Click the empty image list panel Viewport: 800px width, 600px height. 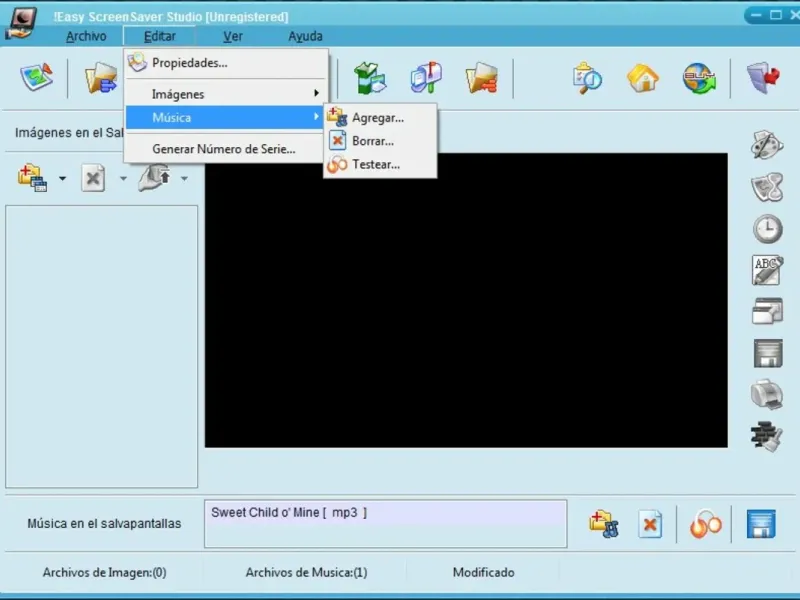102,346
